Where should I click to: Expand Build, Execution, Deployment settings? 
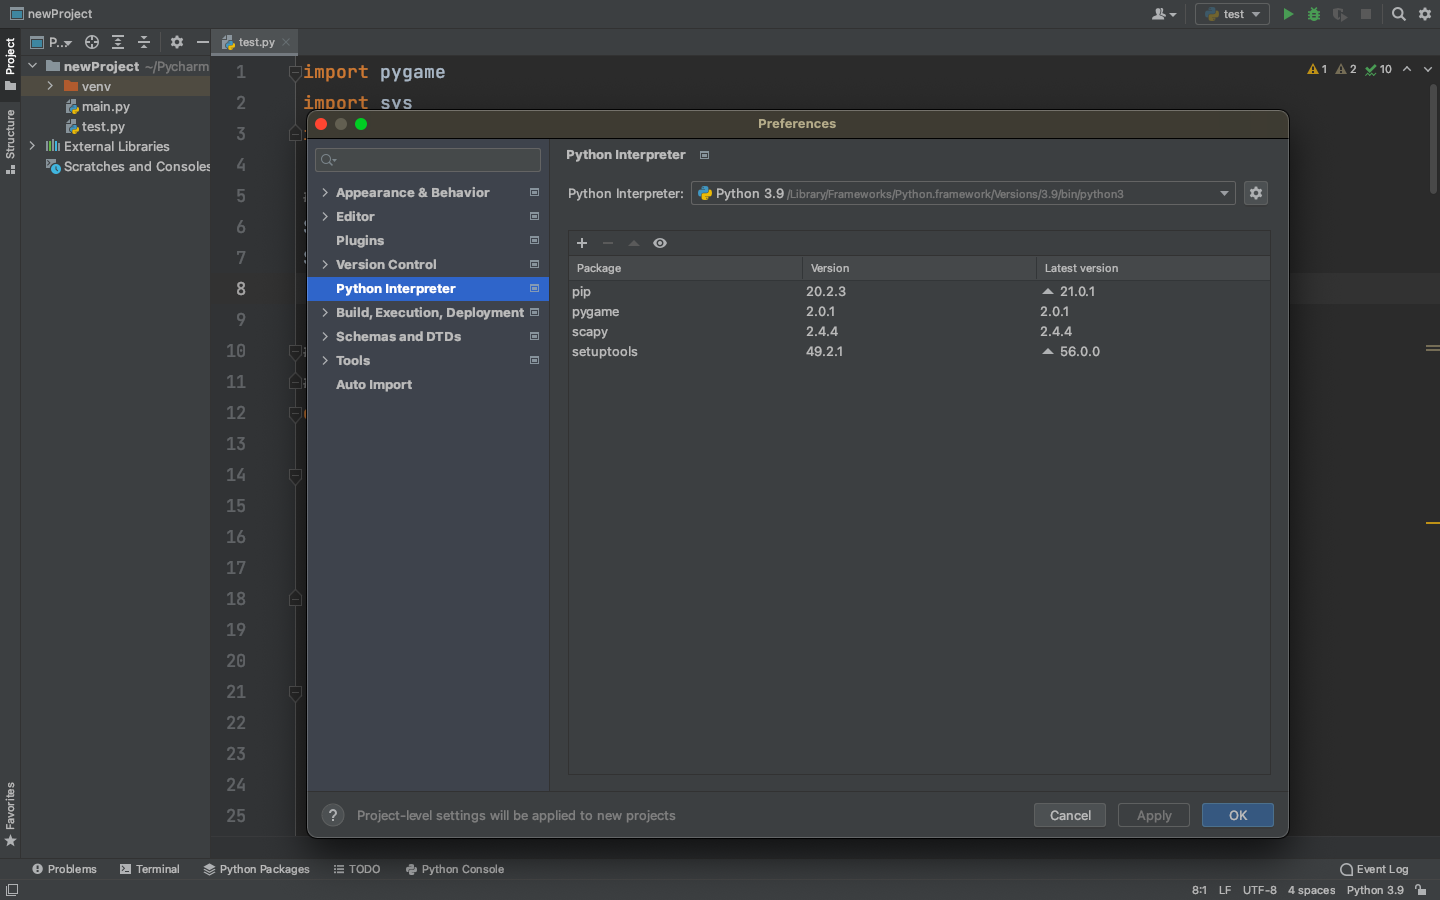[325, 312]
